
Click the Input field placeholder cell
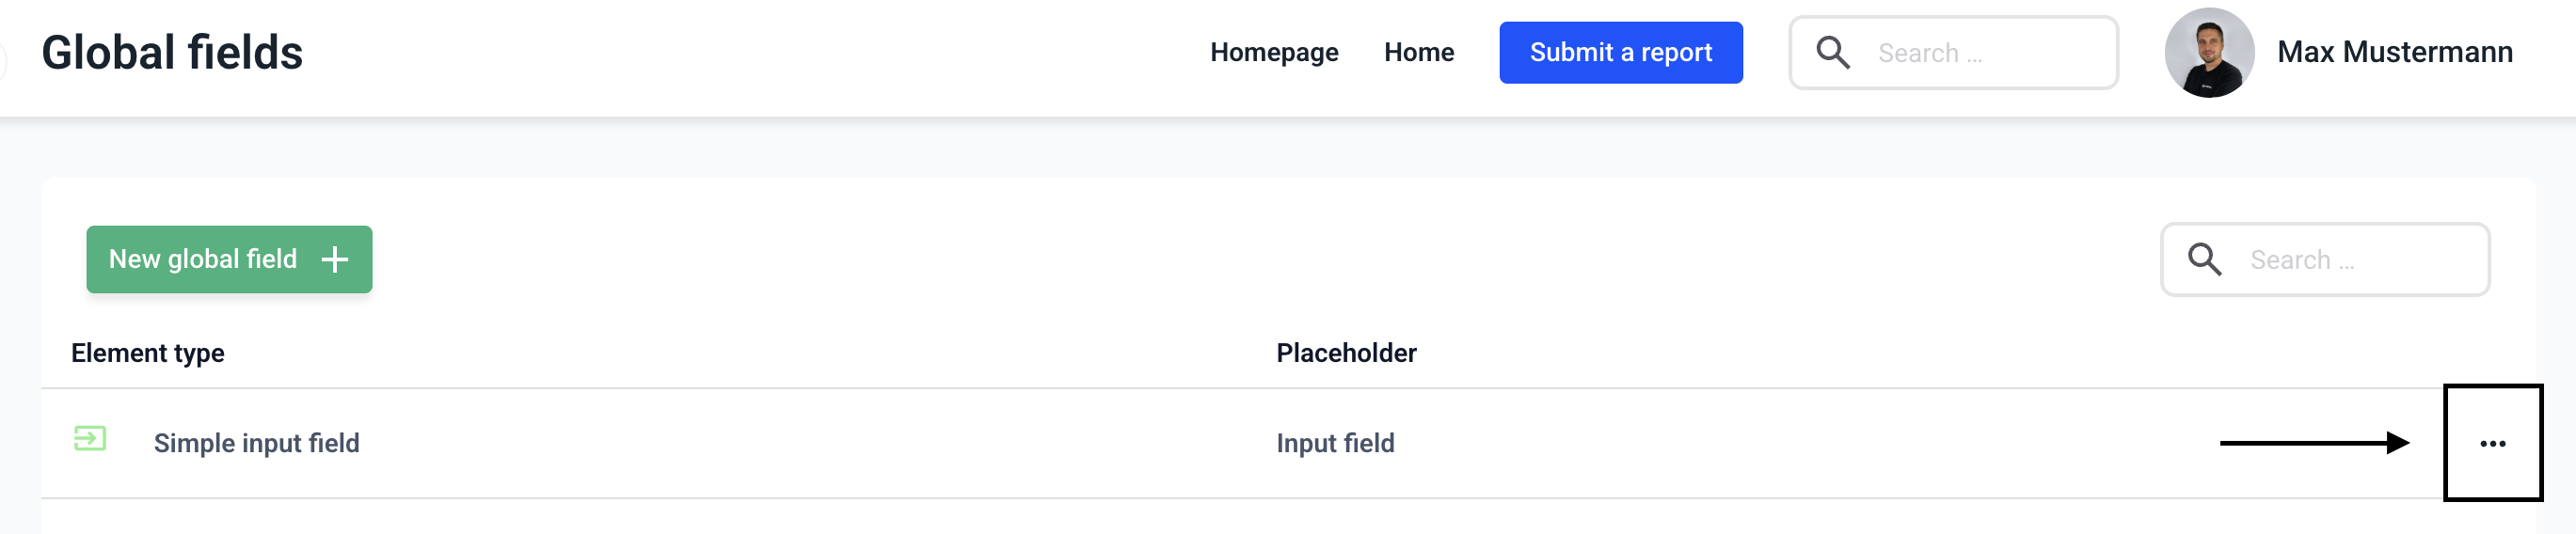1335,443
